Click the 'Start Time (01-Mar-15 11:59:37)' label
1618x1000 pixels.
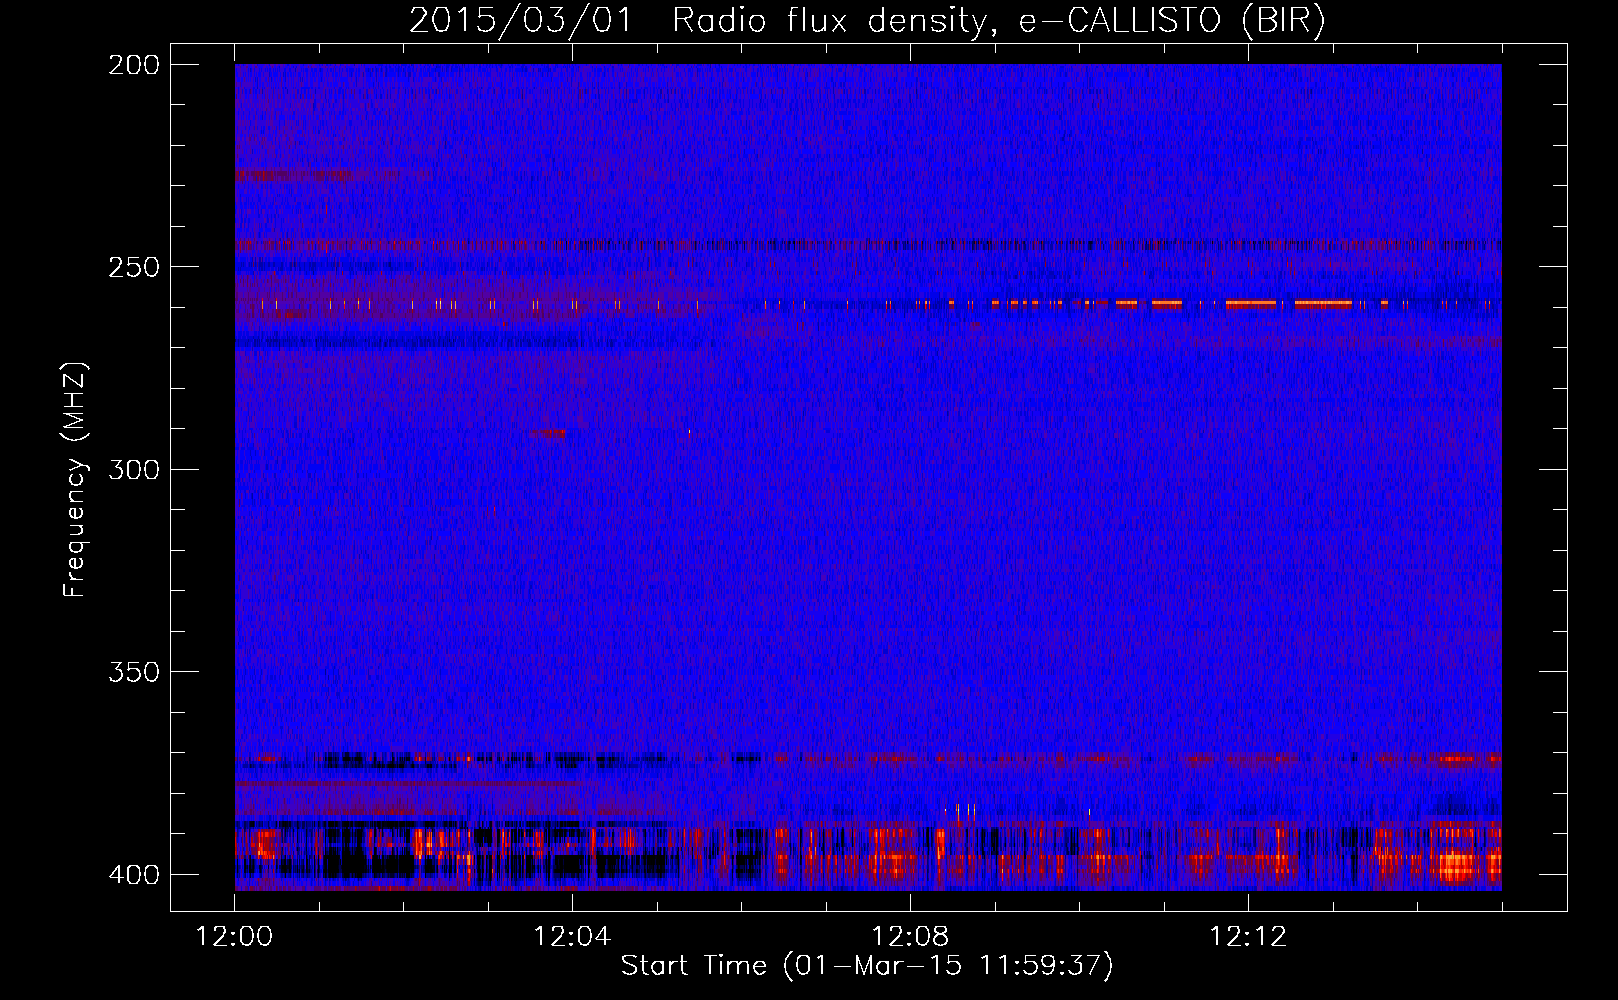867,966
